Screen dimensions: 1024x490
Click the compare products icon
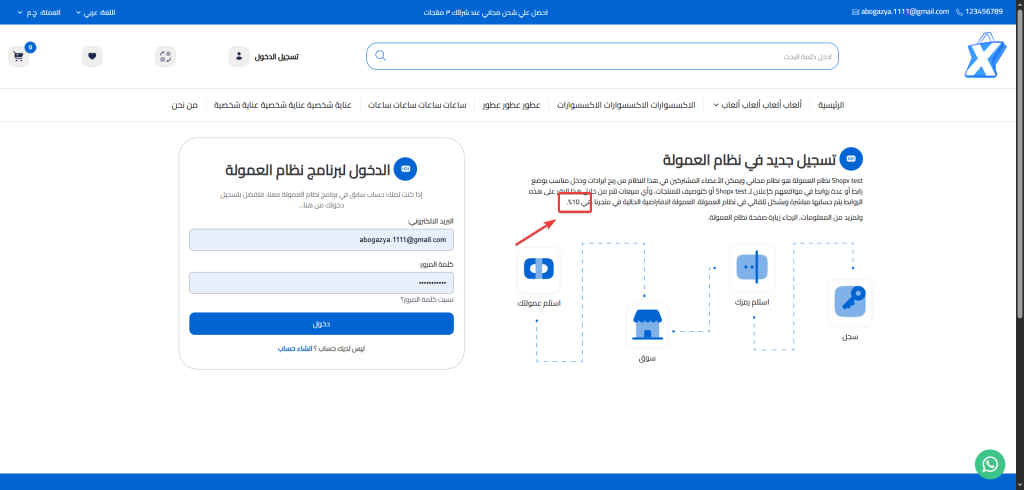165,56
